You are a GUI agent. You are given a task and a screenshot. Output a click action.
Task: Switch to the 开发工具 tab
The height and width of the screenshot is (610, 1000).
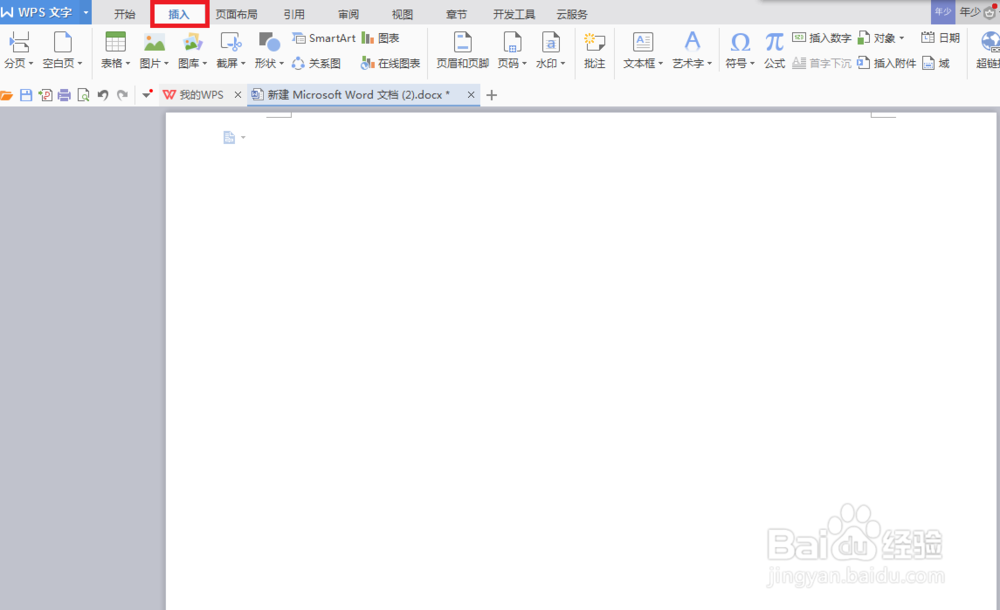(x=514, y=14)
